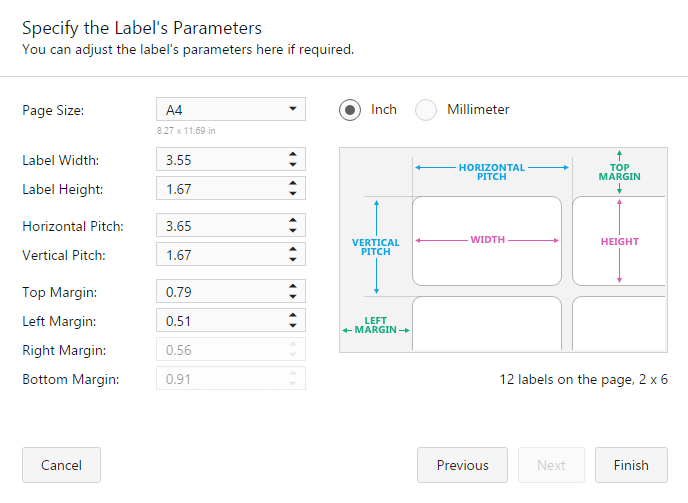Image resolution: width=688 pixels, height=503 pixels.
Task: Open the Page Size dropdown
Action: (x=231, y=109)
